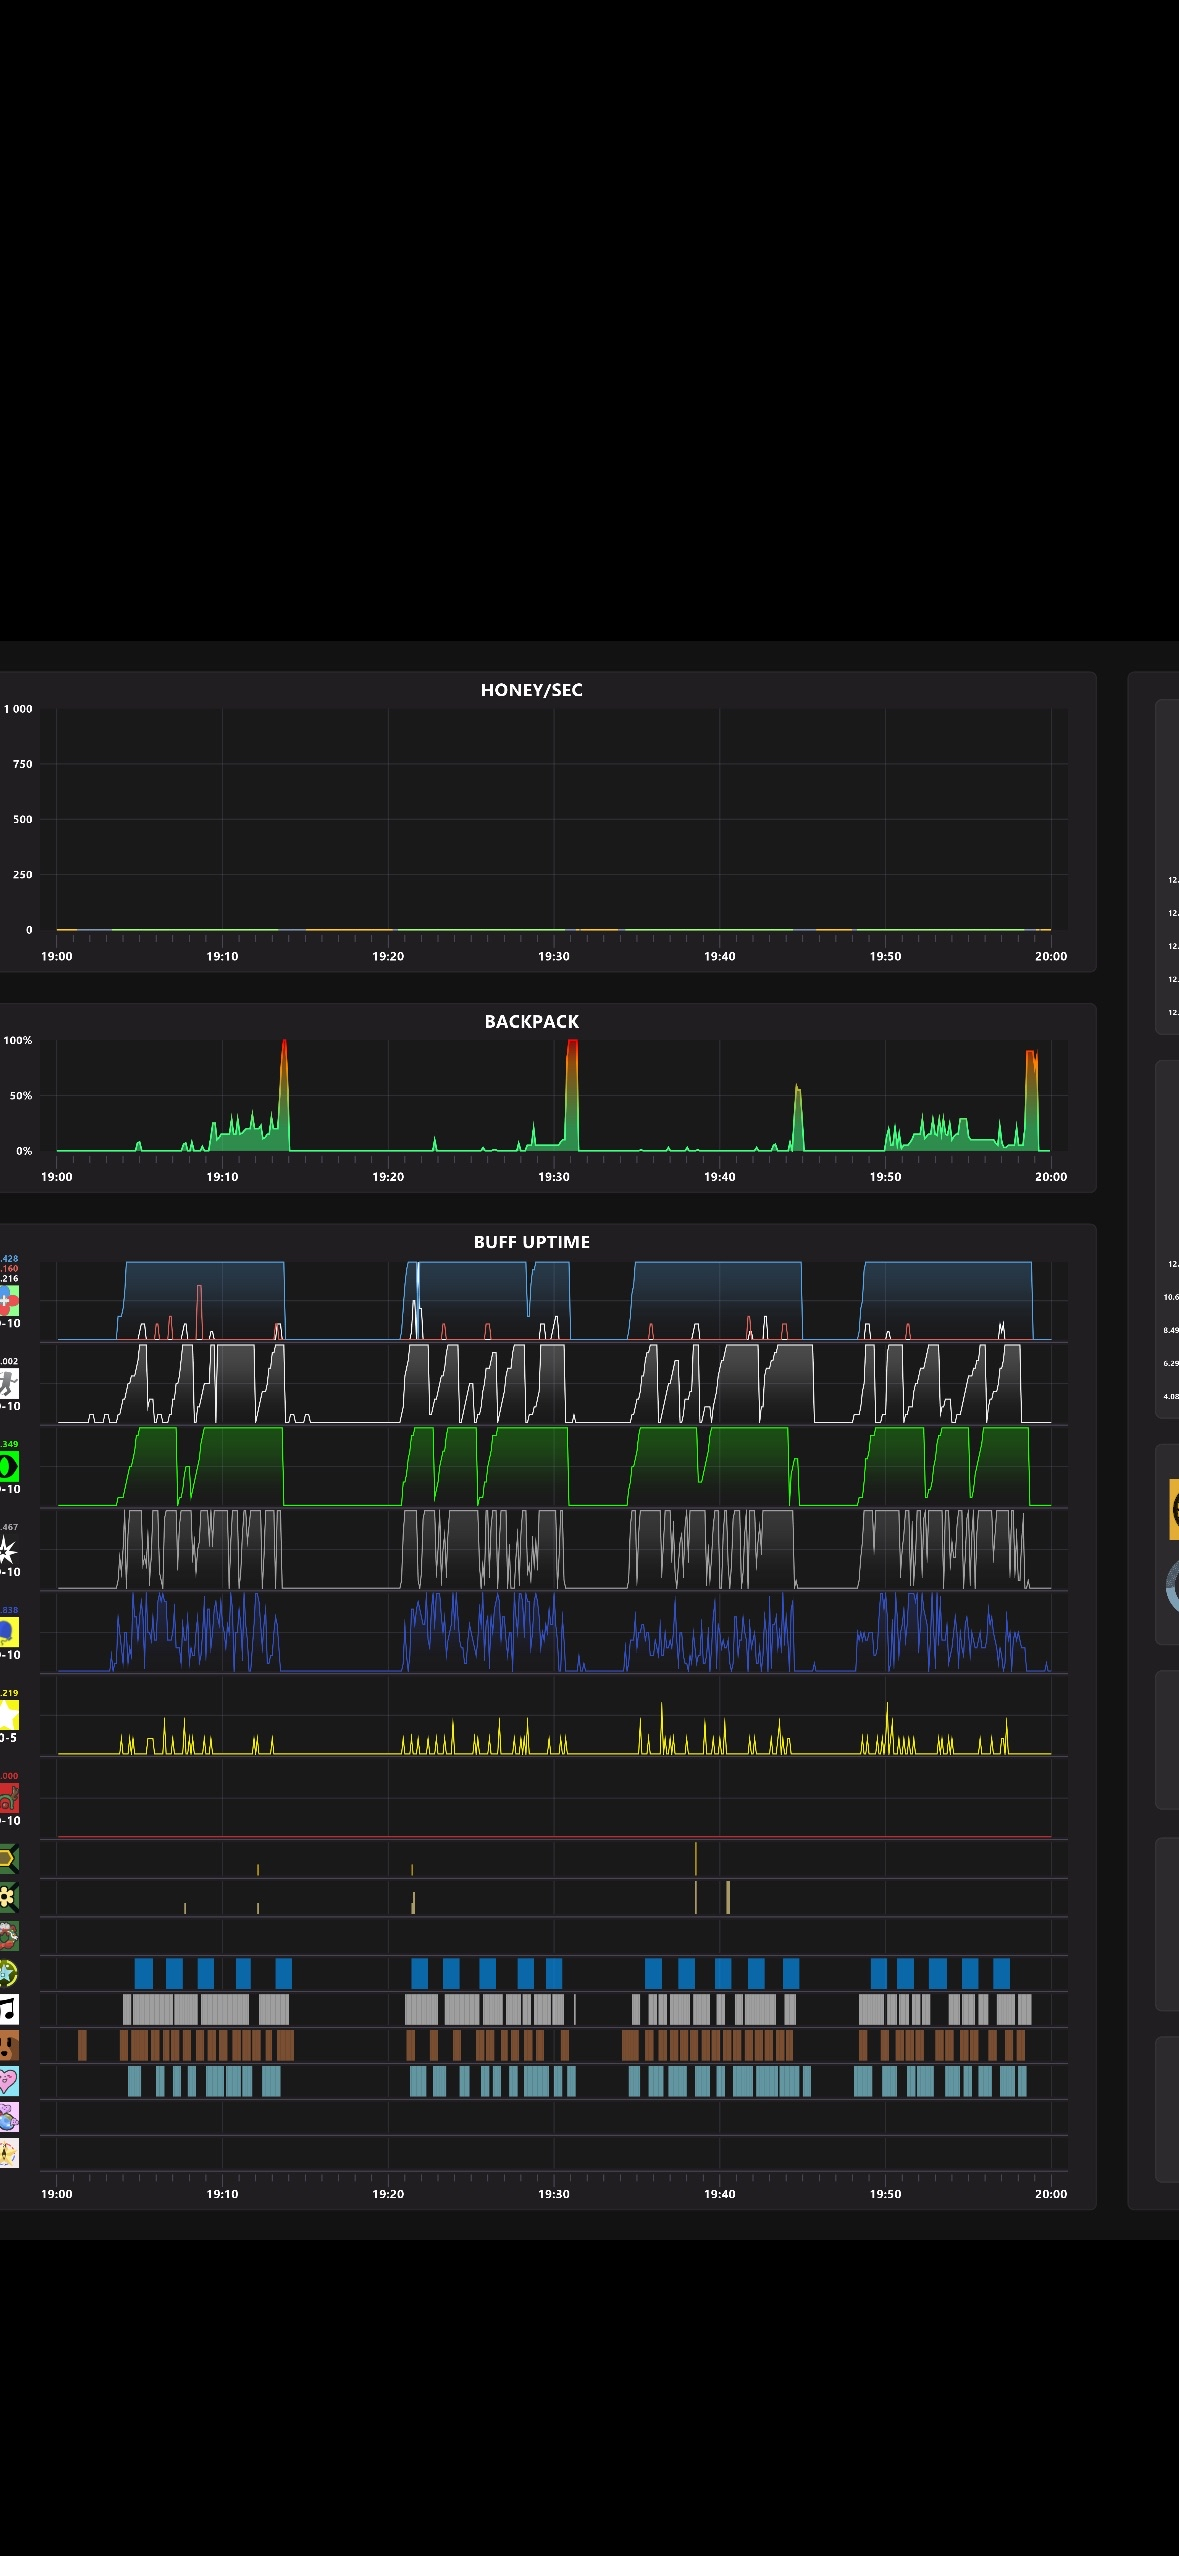Click the 0-5 range label under Inspire icon
The image size is (1179, 2556).
coord(8,1738)
